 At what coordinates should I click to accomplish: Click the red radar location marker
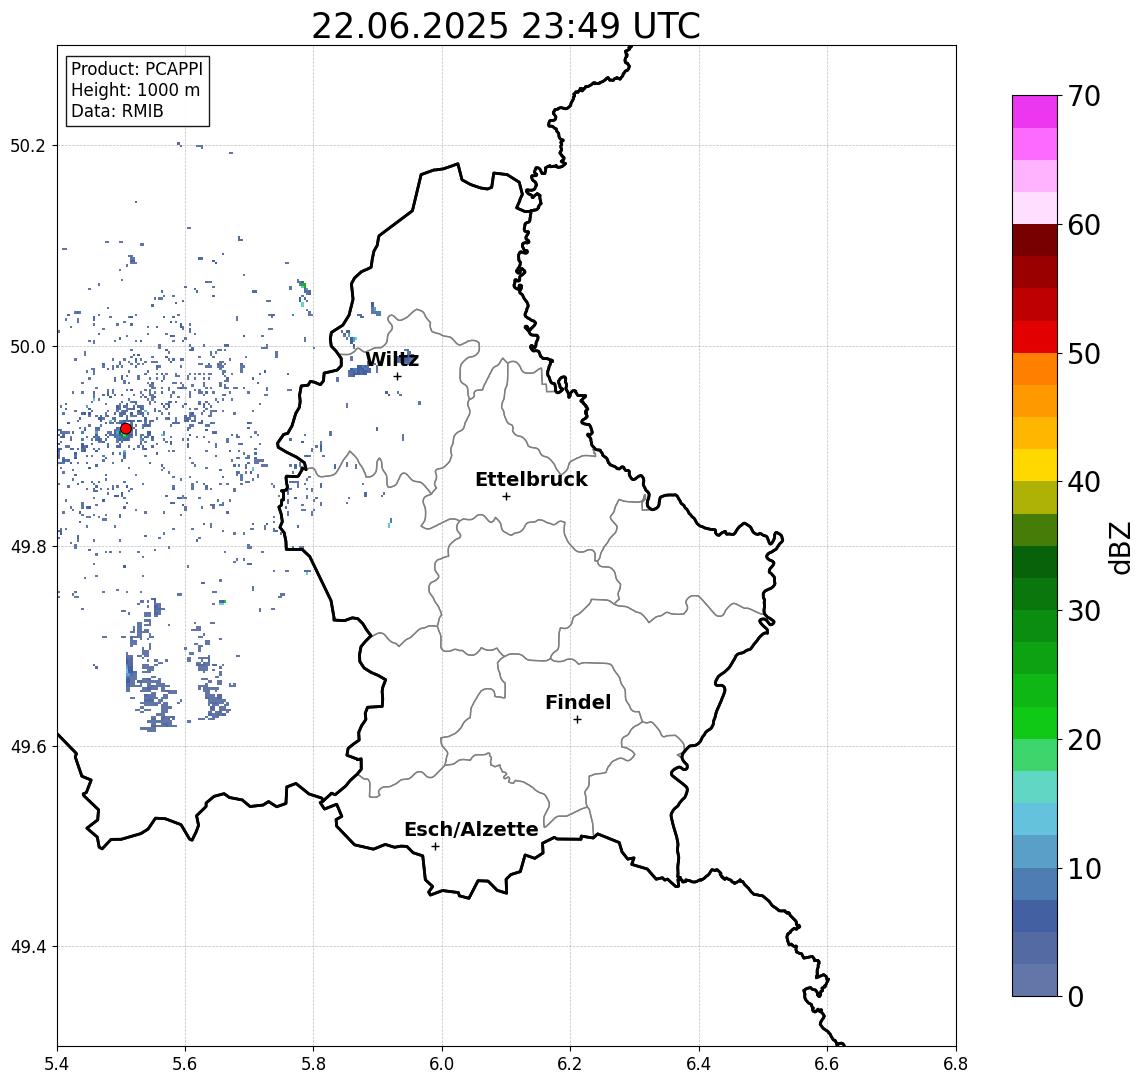126,429
